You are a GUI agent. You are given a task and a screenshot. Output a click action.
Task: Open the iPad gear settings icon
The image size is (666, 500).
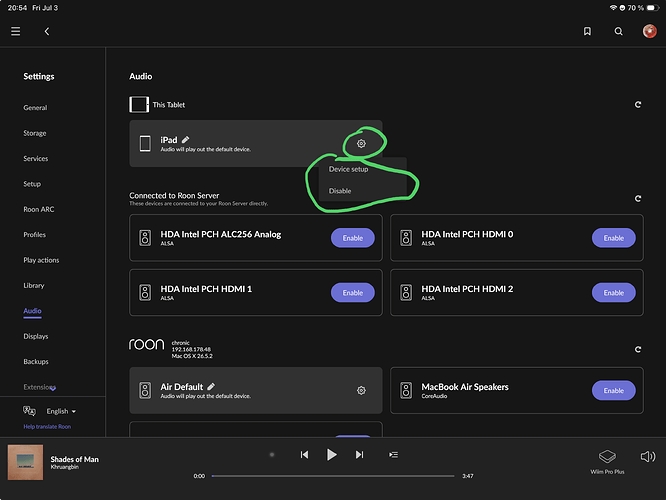point(361,144)
